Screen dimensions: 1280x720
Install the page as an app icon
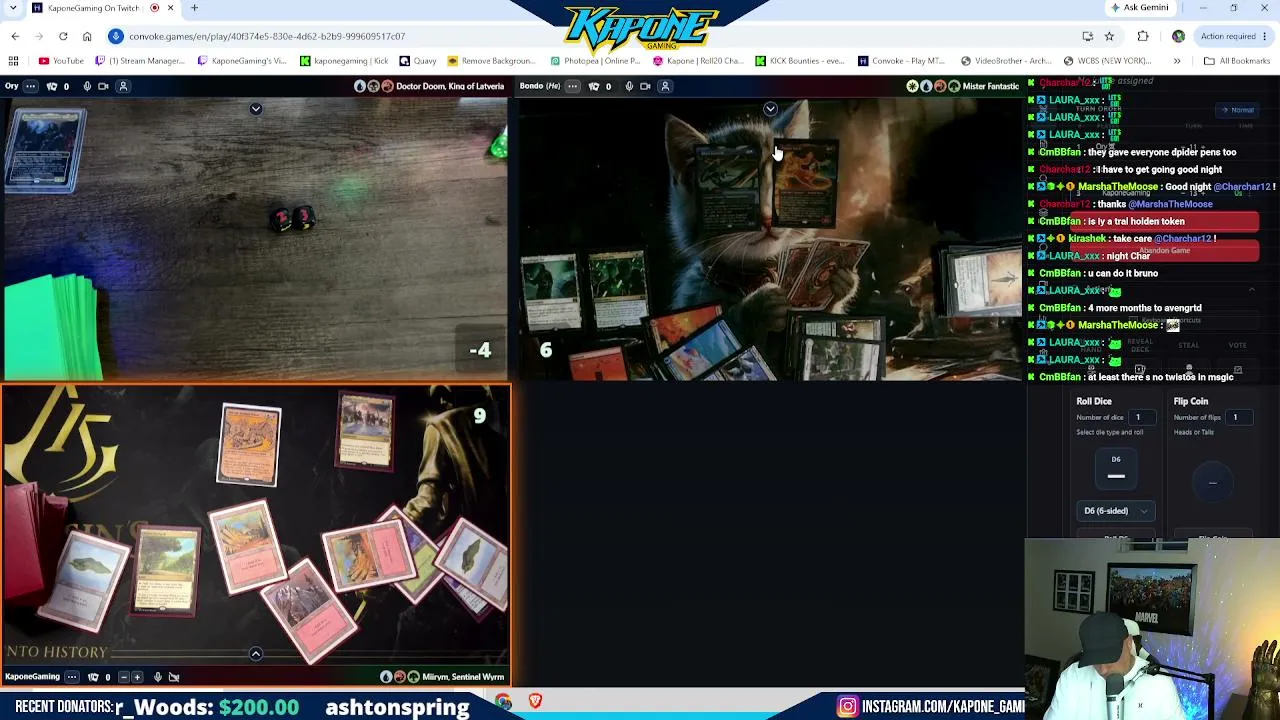pos(1088,36)
